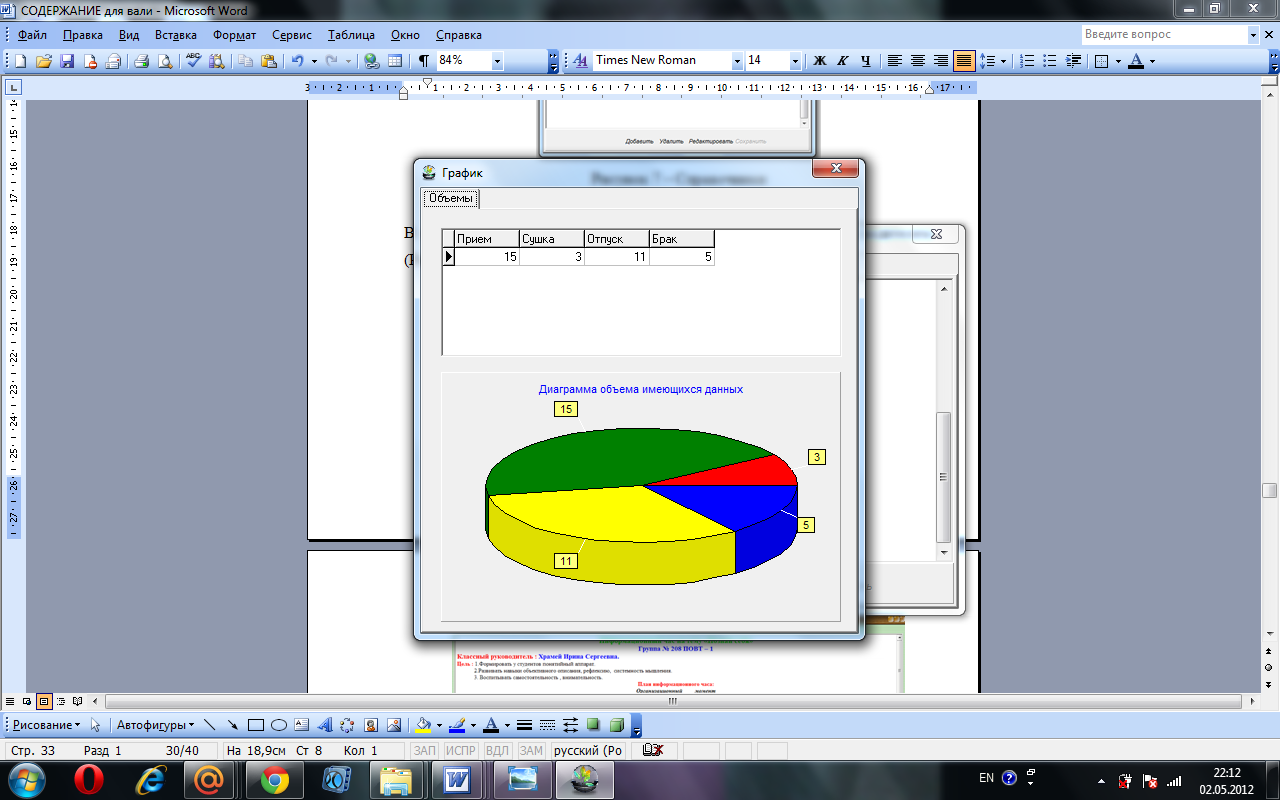Expand the line spacing dropdown arrow
This screenshot has height=800, width=1280.
point(1003,61)
